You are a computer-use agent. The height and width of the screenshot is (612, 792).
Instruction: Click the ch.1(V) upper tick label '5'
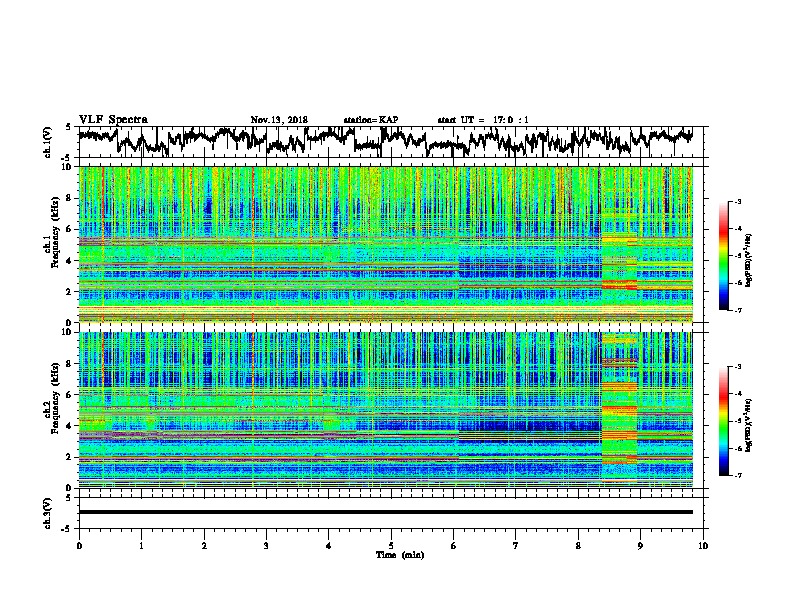tap(68, 128)
